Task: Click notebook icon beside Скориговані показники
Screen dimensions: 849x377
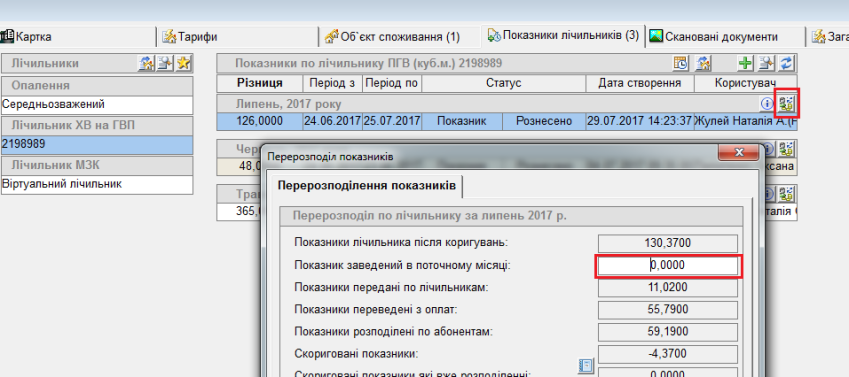Action: [x=586, y=366]
